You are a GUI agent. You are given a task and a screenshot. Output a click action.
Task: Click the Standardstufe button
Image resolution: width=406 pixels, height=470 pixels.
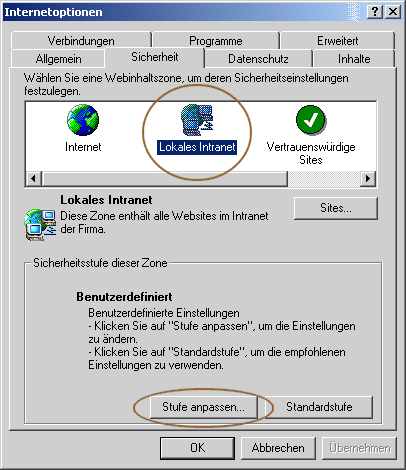(319, 407)
